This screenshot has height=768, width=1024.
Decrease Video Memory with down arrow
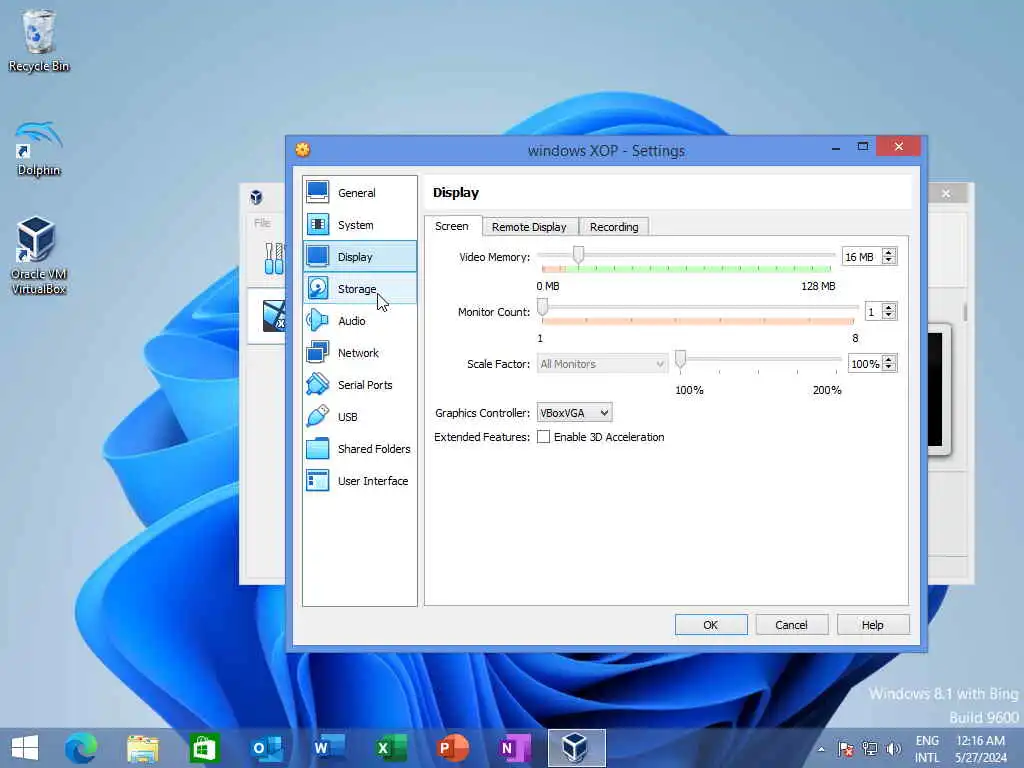tap(888, 261)
